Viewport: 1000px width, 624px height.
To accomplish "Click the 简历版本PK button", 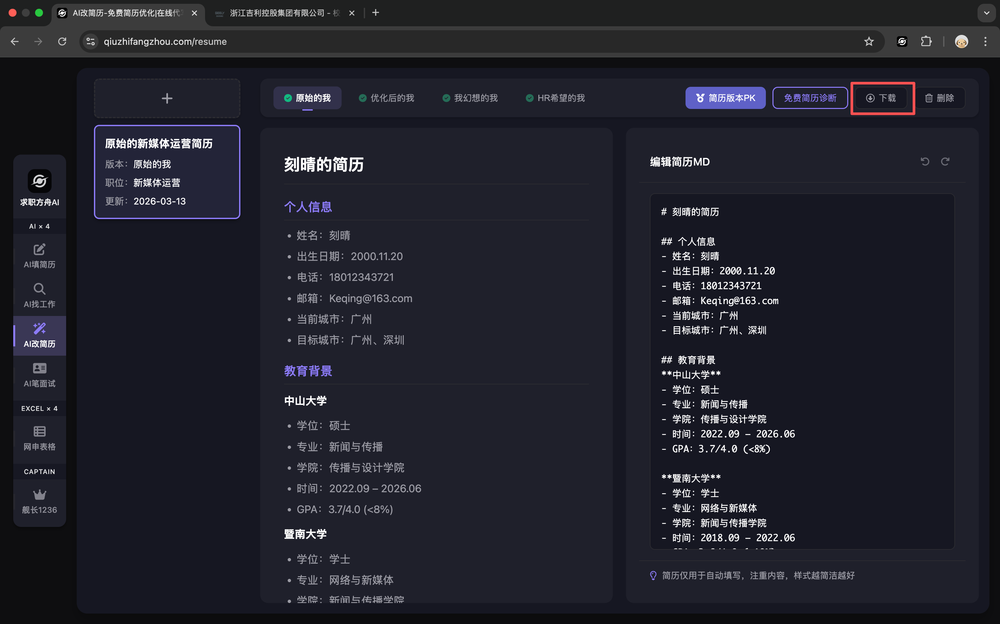I will click(x=725, y=98).
